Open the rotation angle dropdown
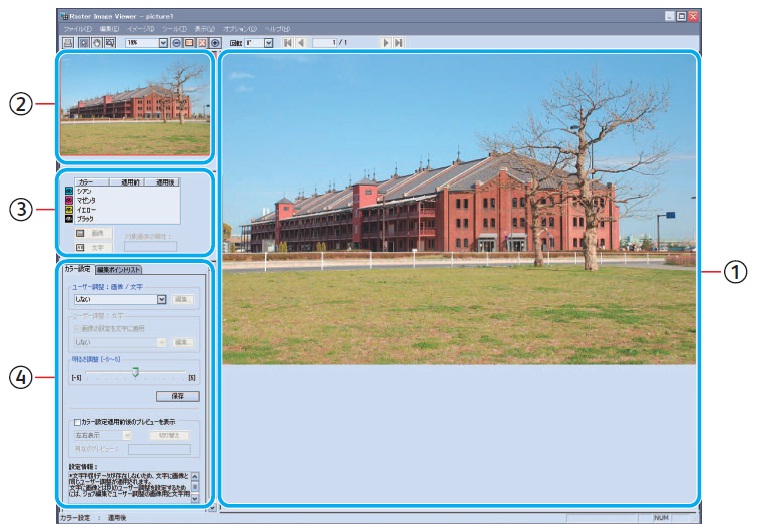The width and height of the screenshot is (762, 531). click(268, 44)
